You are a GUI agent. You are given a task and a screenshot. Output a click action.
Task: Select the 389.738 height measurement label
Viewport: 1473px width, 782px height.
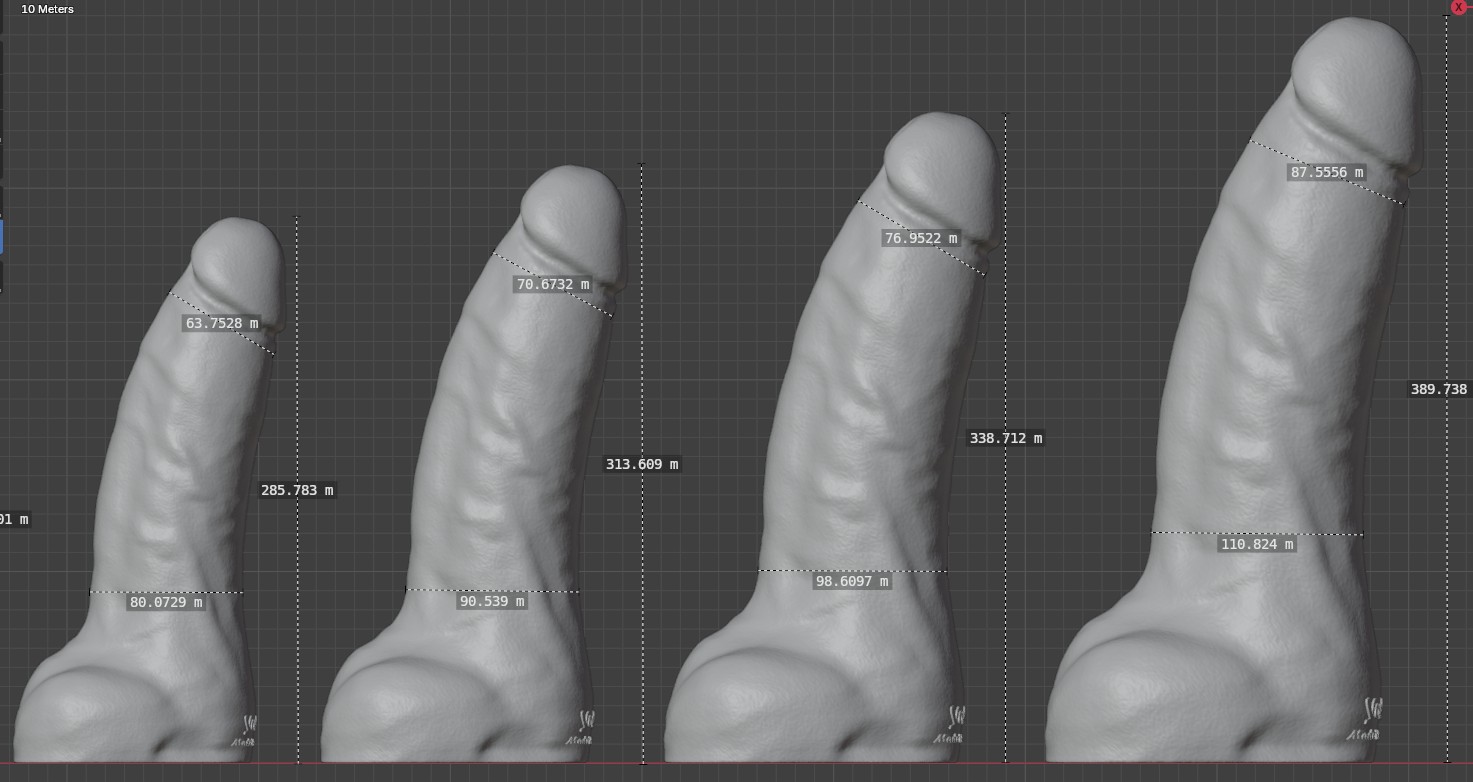[x=1438, y=389]
